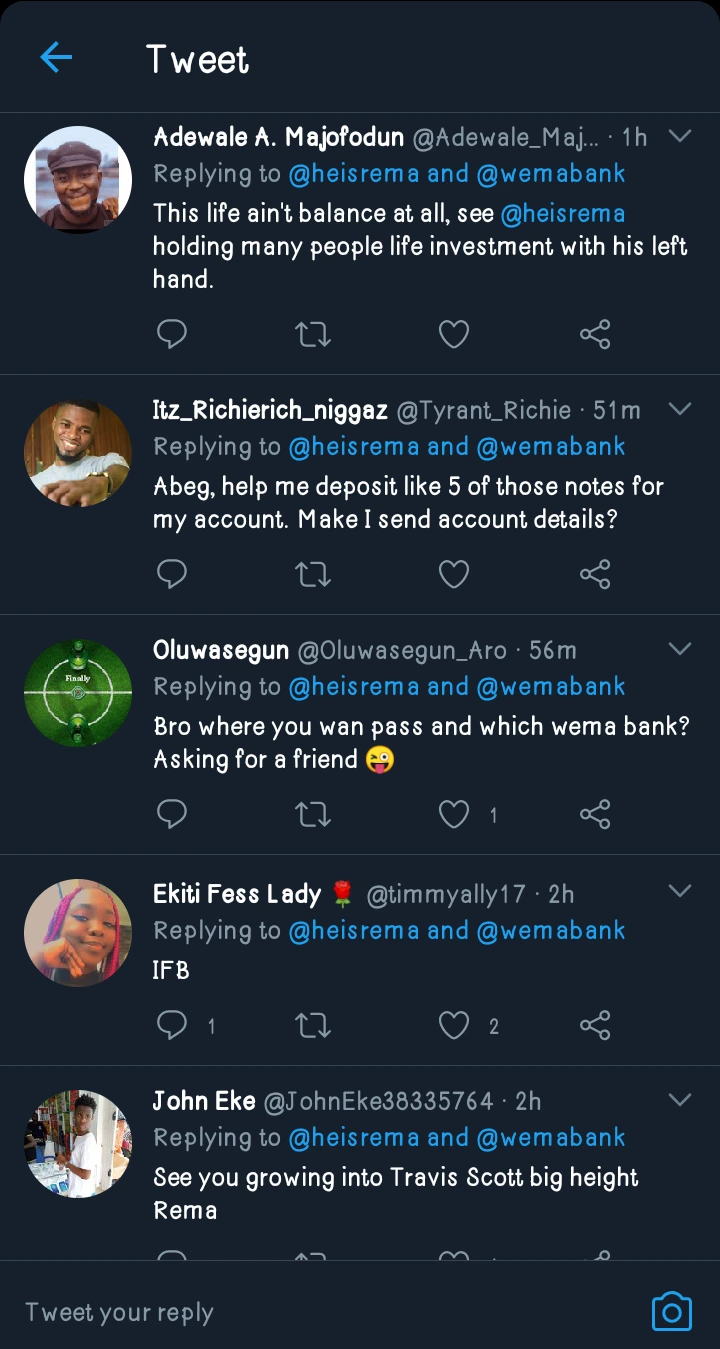Expand options chevron on Adewale's tweet
Screen dimensions: 720x1349
pos(679,136)
